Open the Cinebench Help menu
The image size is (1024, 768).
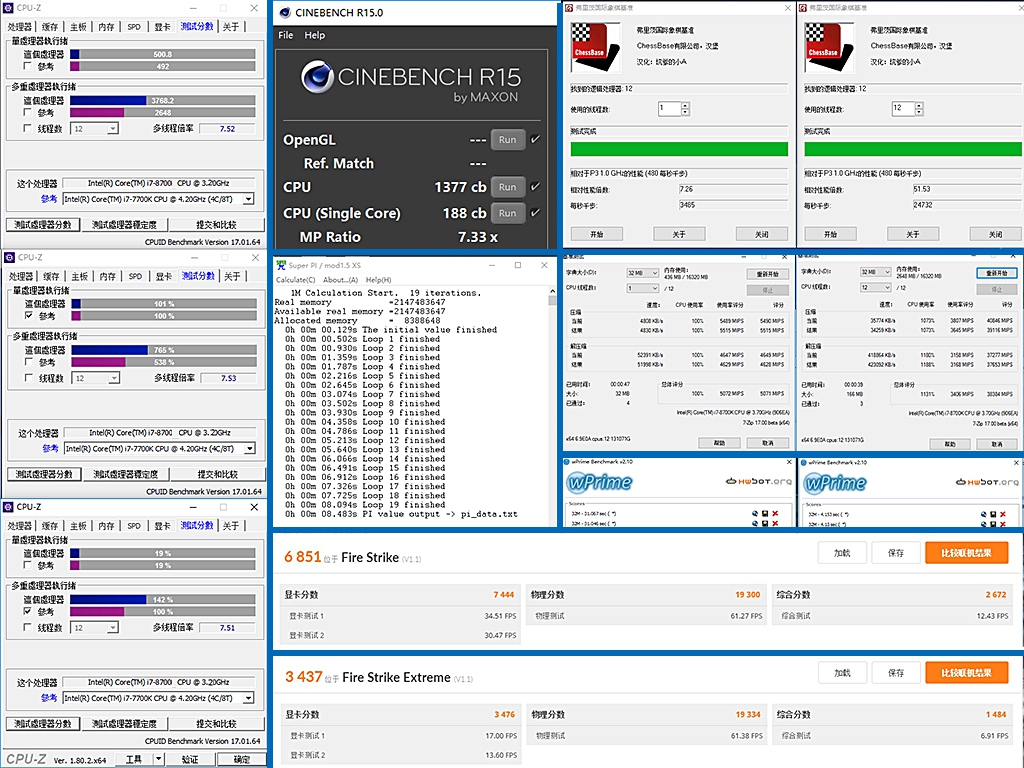(x=315, y=35)
